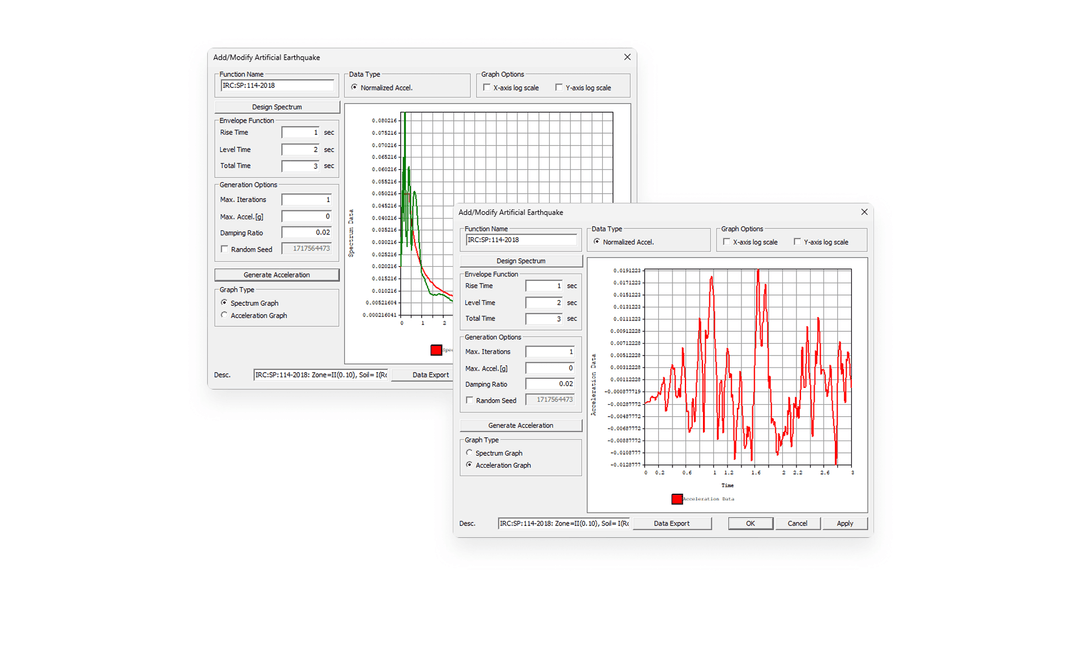1080x658 pixels.
Task: Click the Apply button
Action: (x=844, y=523)
